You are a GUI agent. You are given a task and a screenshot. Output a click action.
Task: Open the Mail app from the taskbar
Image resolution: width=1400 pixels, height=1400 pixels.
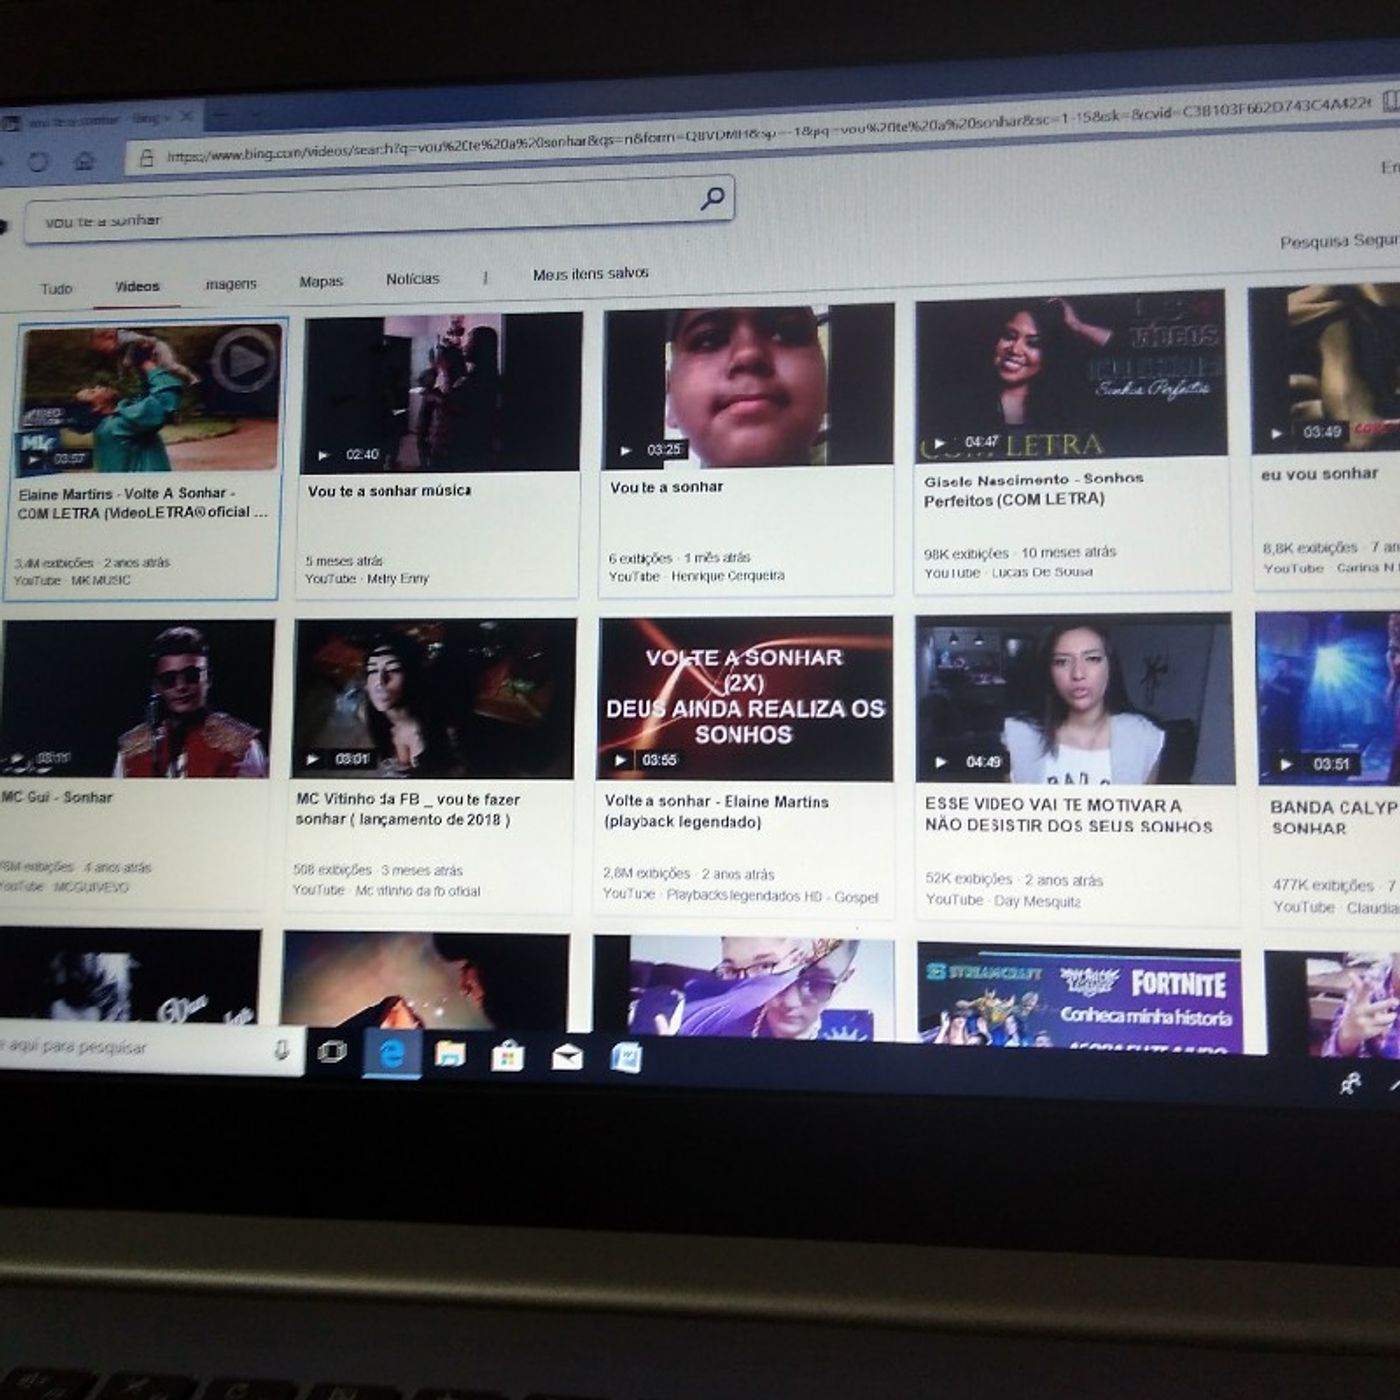click(x=567, y=1057)
